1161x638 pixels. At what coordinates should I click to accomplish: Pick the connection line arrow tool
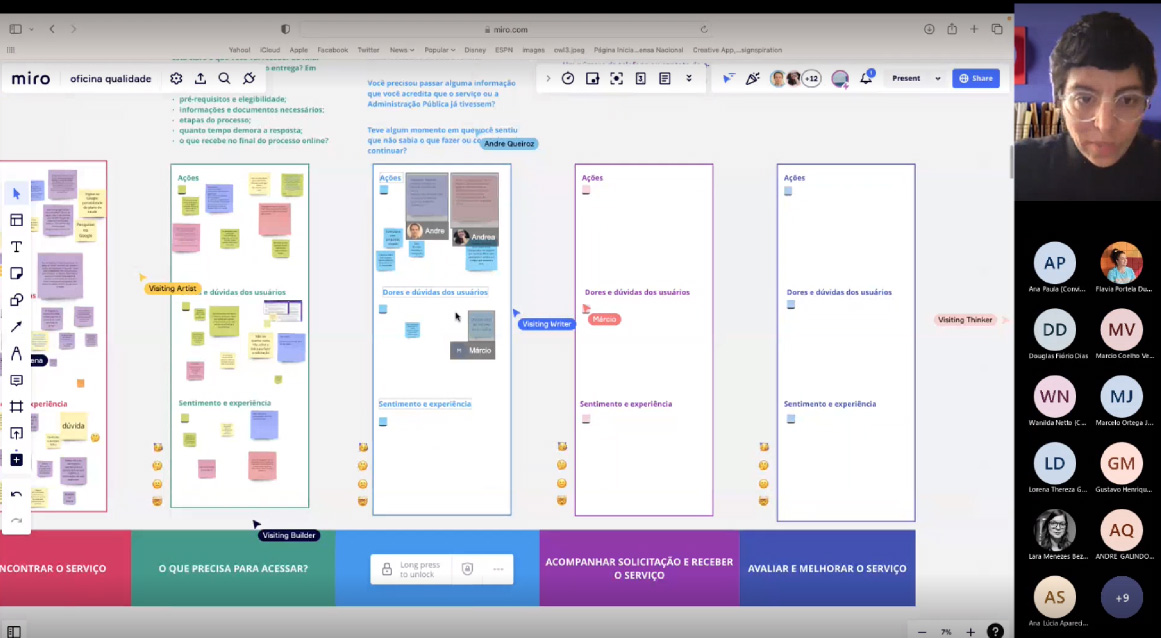coord(16,327)
